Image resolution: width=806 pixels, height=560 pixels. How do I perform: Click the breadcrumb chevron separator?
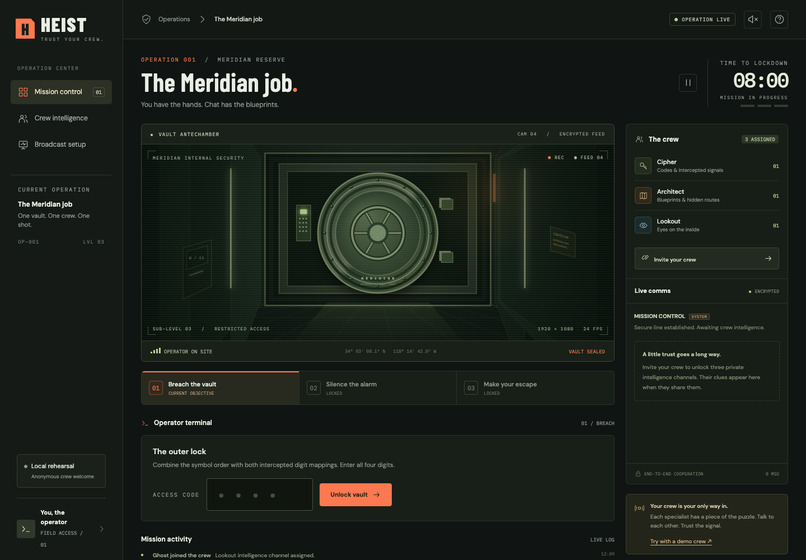click(x=202, y=19)
